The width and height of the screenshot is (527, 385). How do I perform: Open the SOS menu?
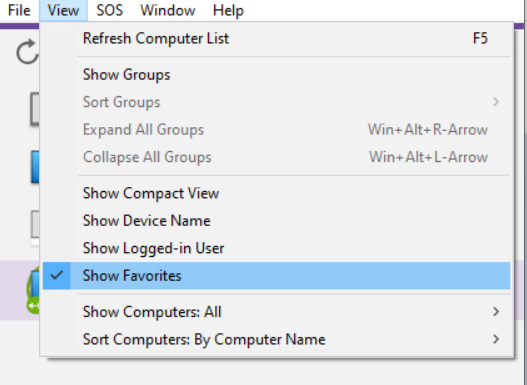110,10
